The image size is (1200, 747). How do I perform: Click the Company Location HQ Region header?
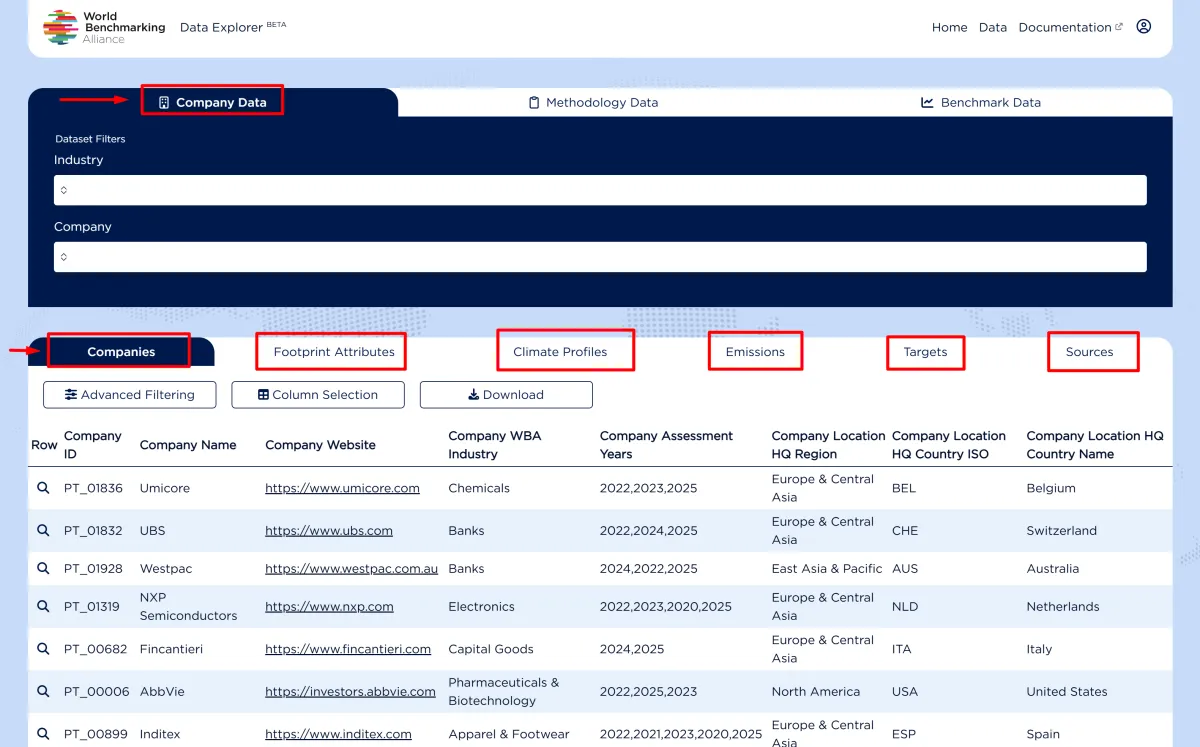point(828,445)
